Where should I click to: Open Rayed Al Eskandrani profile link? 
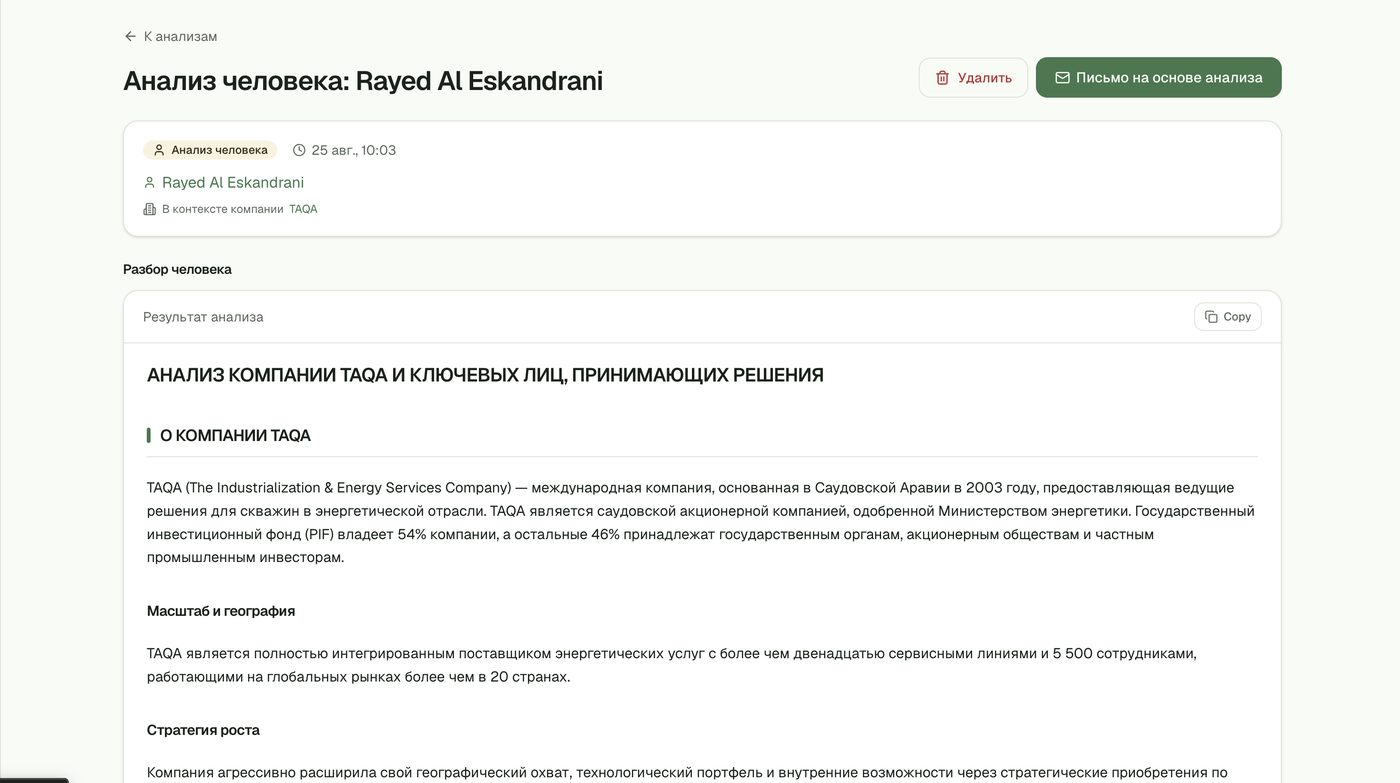[233, 182]
